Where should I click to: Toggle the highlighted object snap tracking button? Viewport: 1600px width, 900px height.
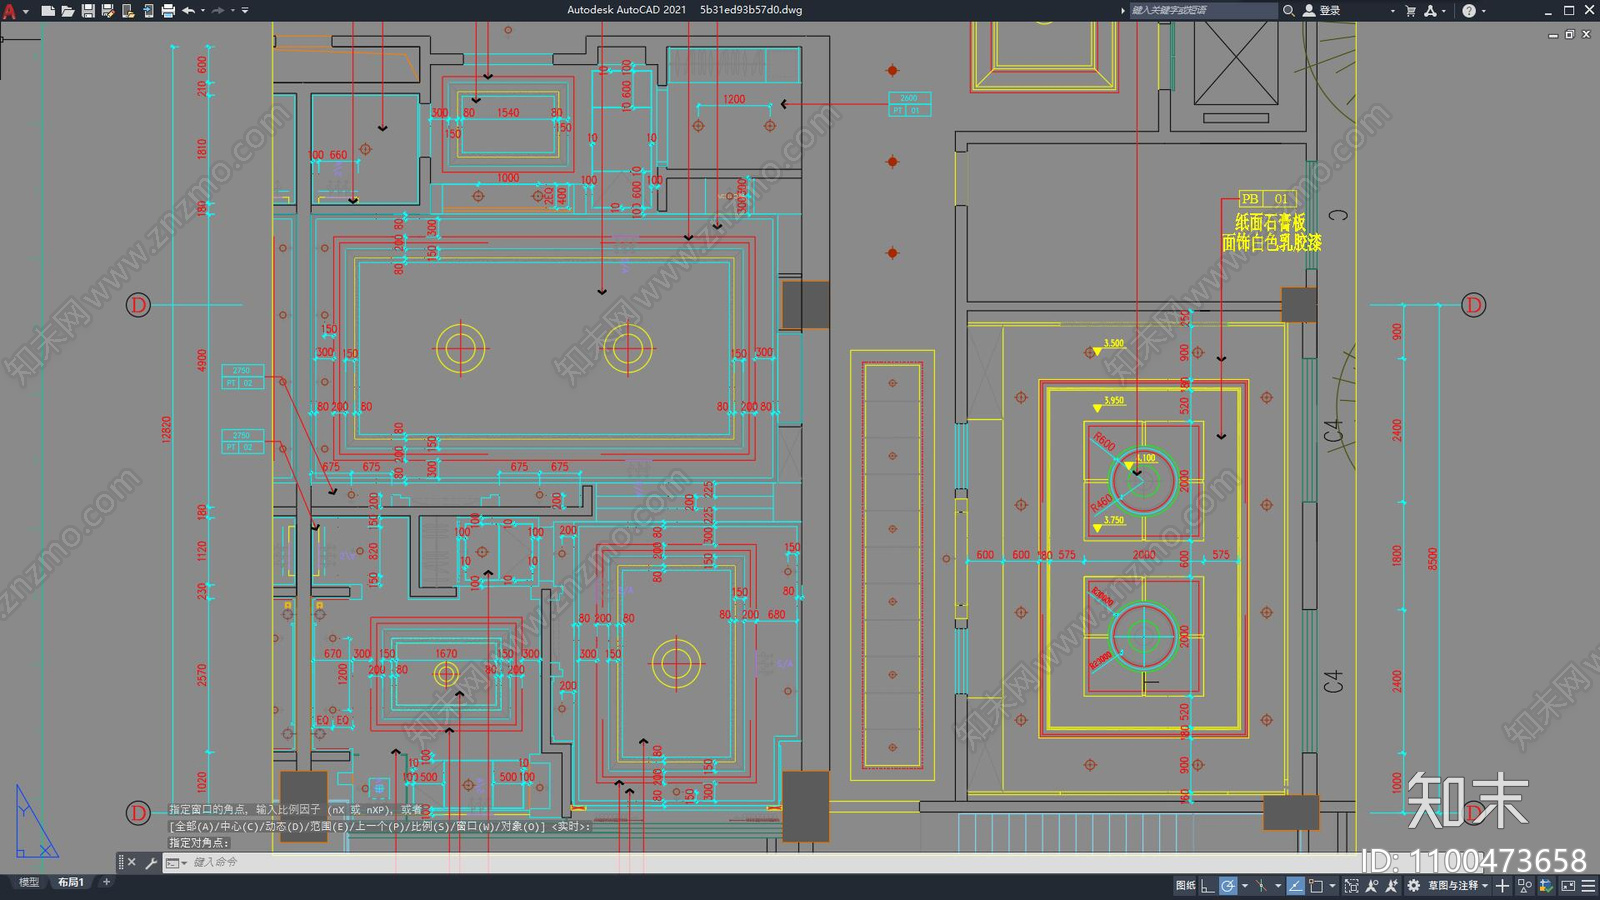[x=1295, y=886]
